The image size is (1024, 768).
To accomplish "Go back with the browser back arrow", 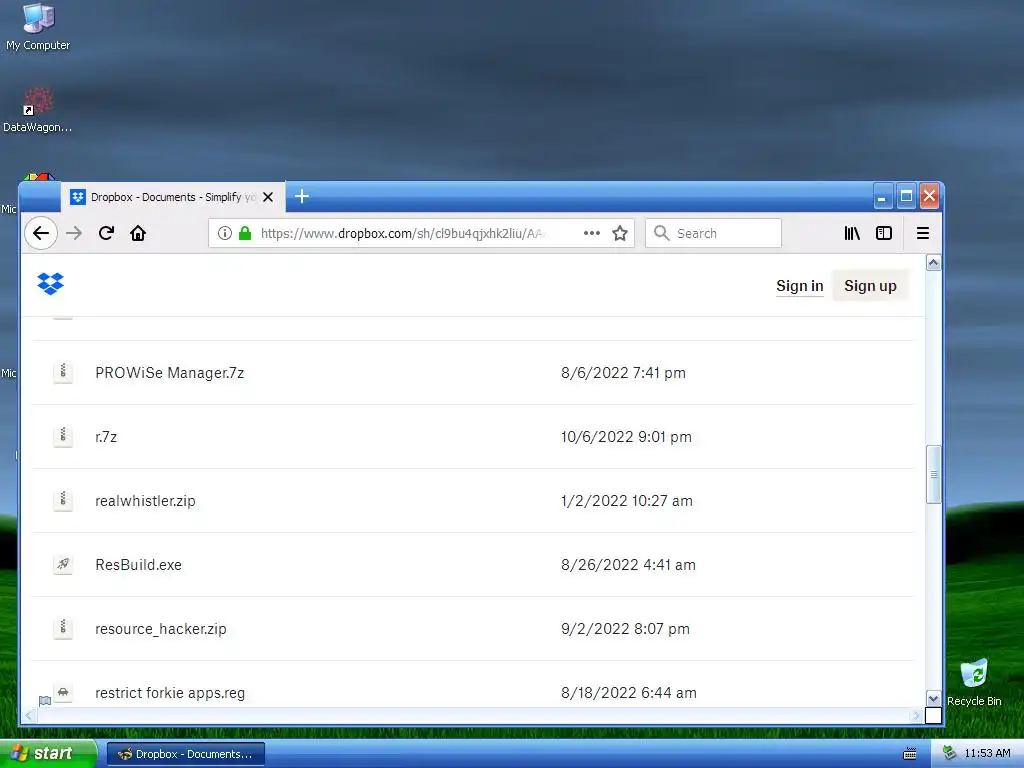I will (41, 233).
